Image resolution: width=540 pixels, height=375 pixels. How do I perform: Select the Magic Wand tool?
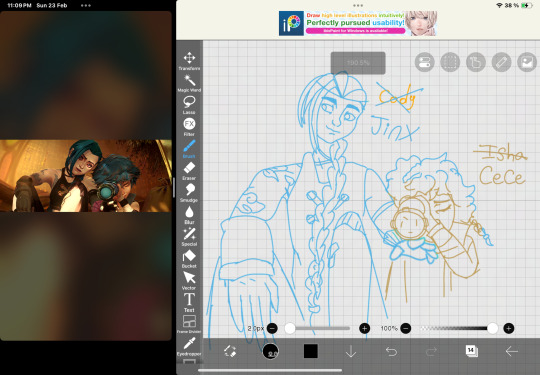tap(189, 83)
